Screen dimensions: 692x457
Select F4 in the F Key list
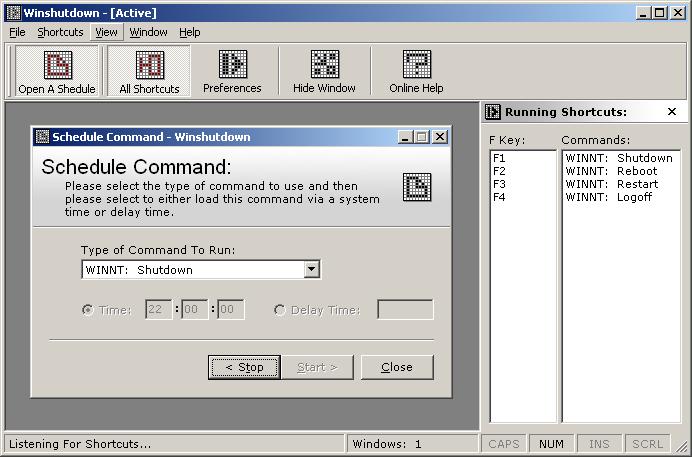pos(523,197)
